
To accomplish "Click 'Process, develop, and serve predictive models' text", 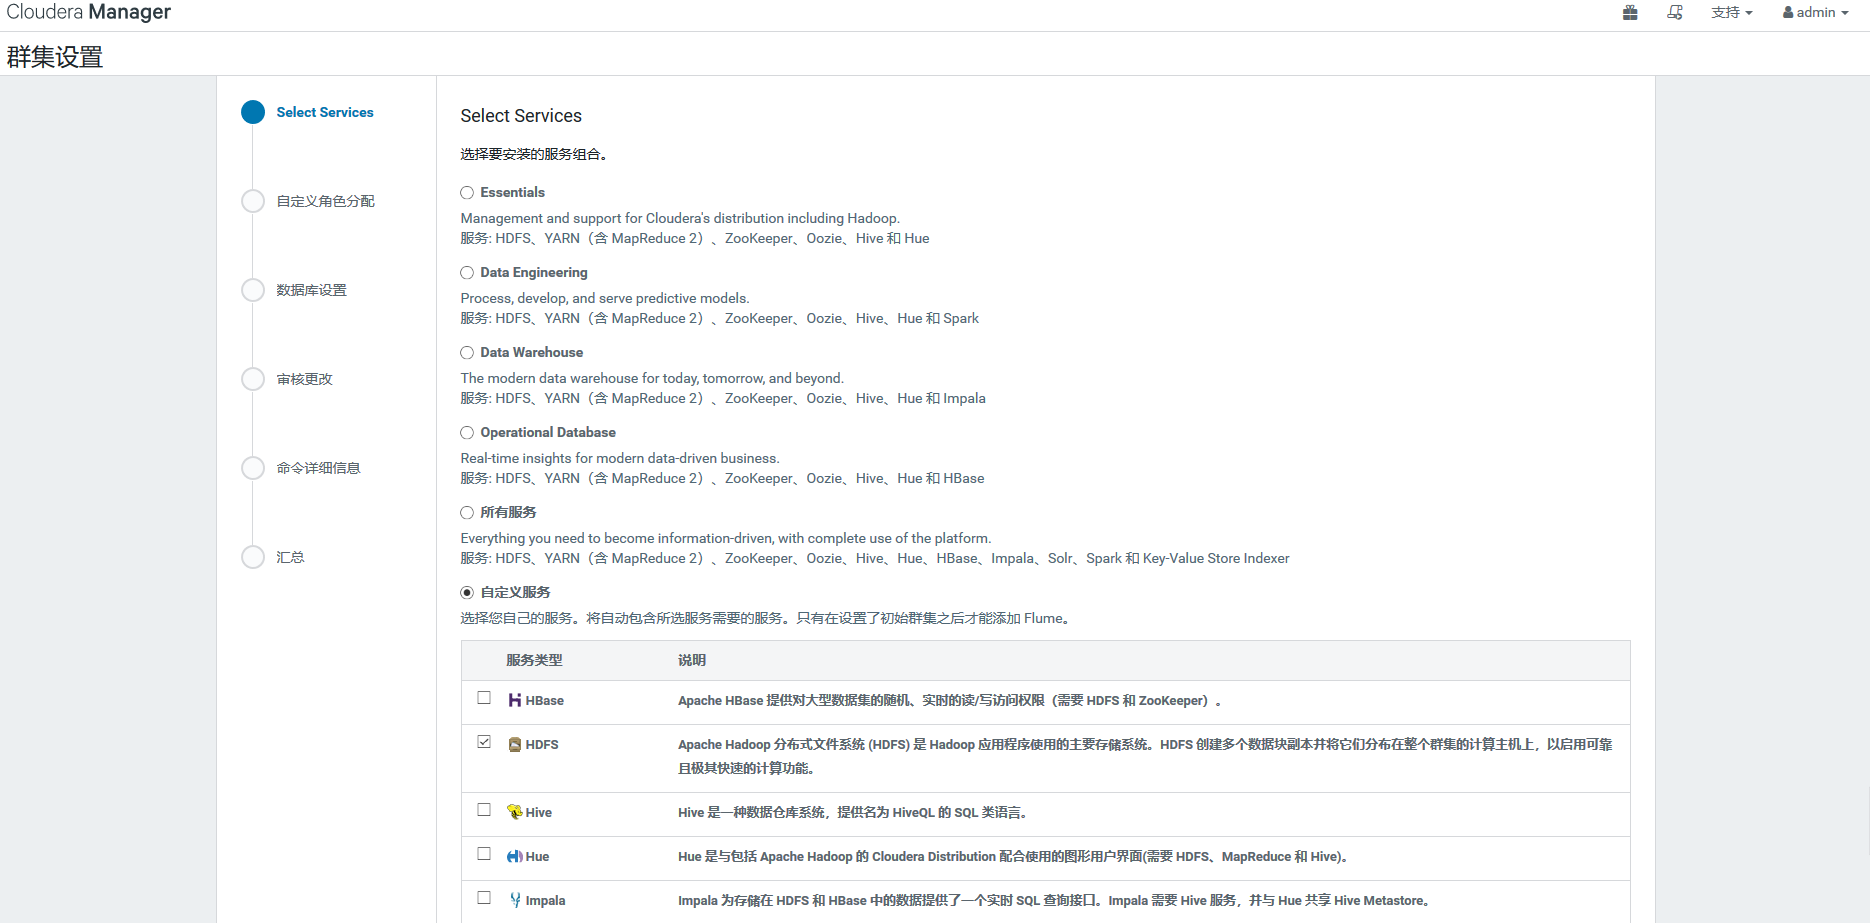I will [605, 298].
